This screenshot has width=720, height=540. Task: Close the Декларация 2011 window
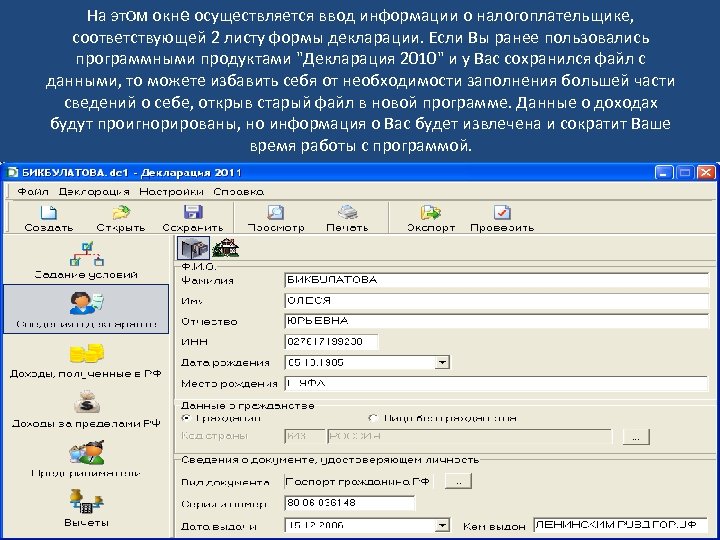(x=706, y=173)
